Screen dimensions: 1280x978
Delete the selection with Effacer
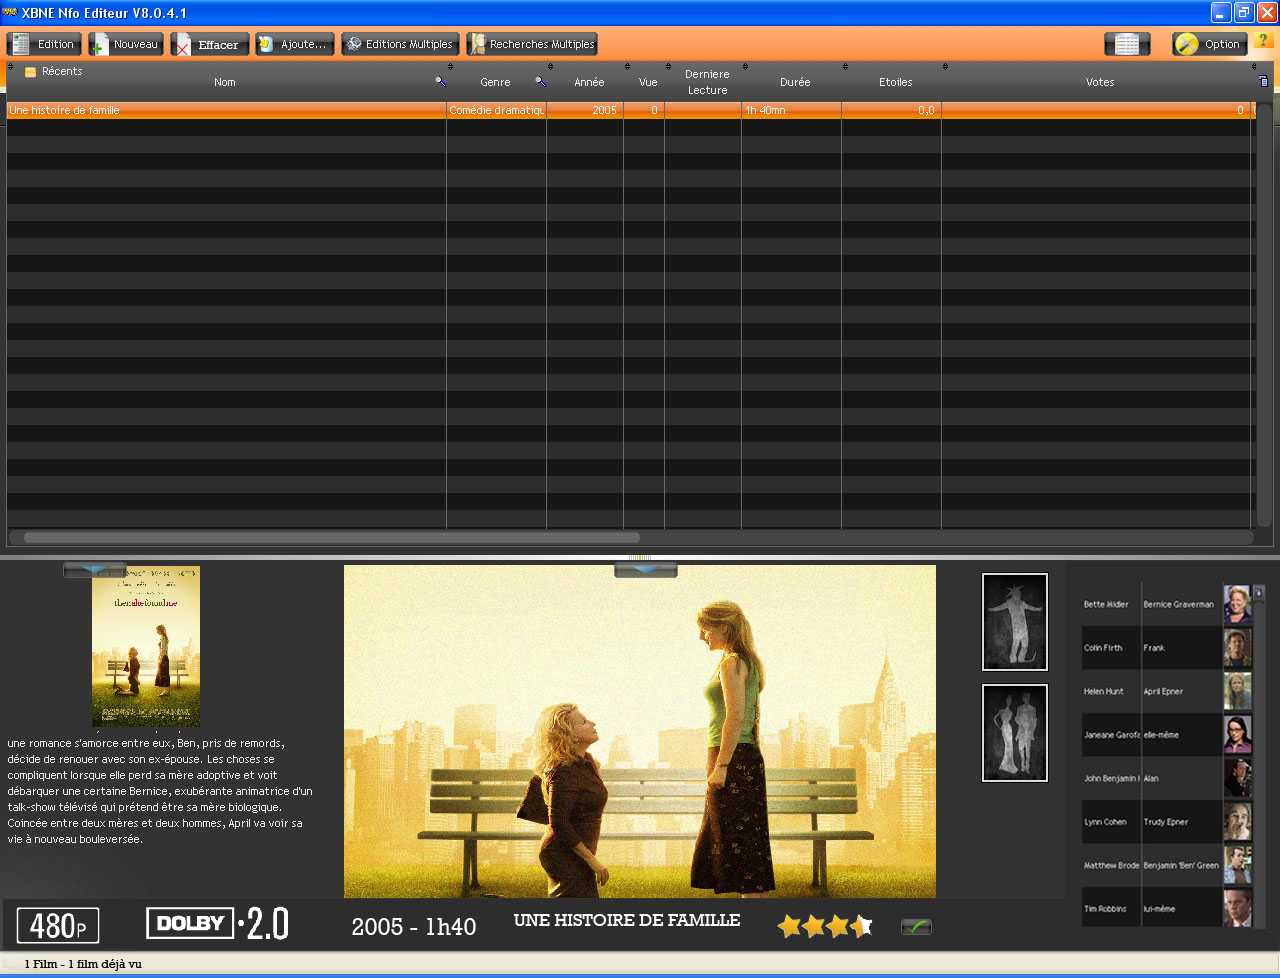pos(209,44)
